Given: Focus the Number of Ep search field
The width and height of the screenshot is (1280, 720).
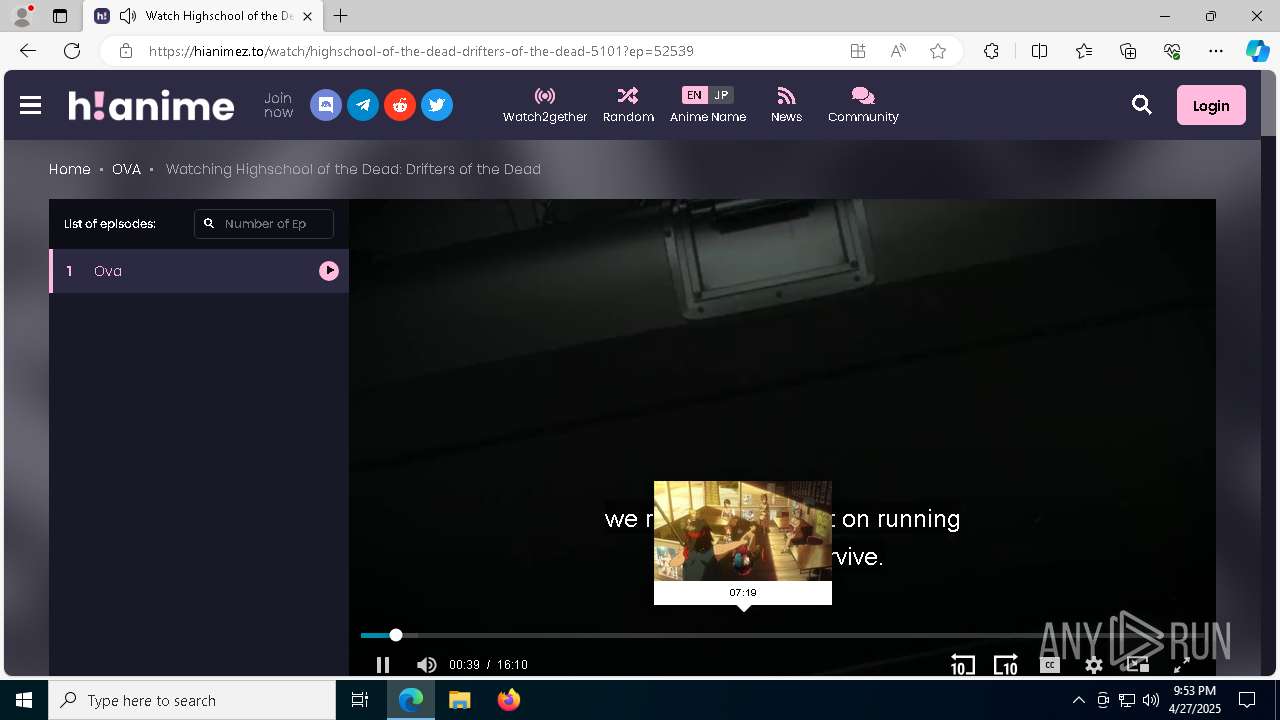Looking at the screenshot, I should 264,224.
